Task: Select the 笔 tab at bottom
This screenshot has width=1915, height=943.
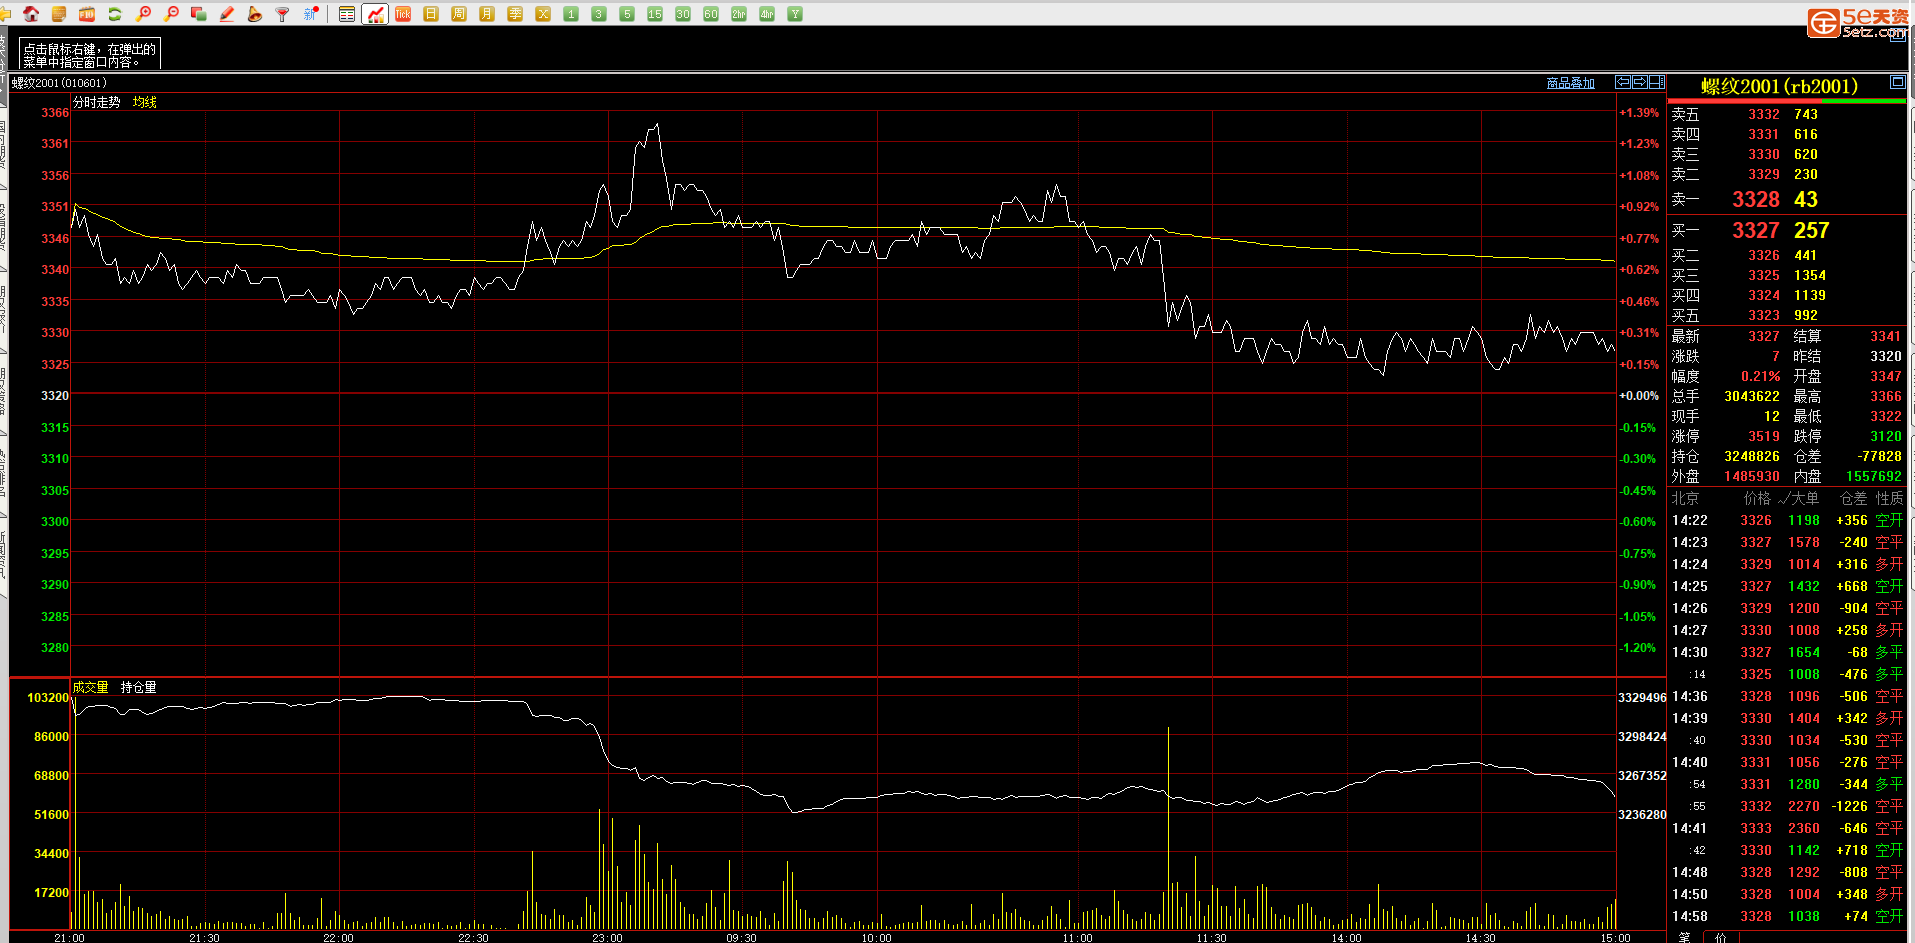Action: point(1685,937)
